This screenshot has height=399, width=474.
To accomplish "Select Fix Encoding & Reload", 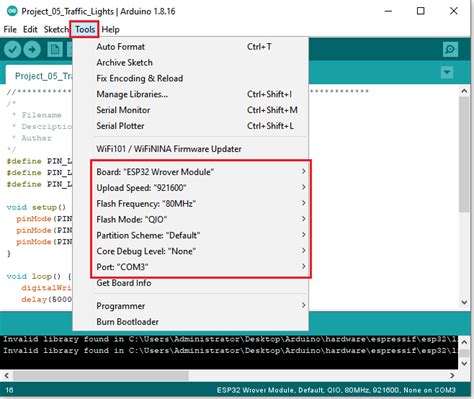I will click(x=190, y=78).
